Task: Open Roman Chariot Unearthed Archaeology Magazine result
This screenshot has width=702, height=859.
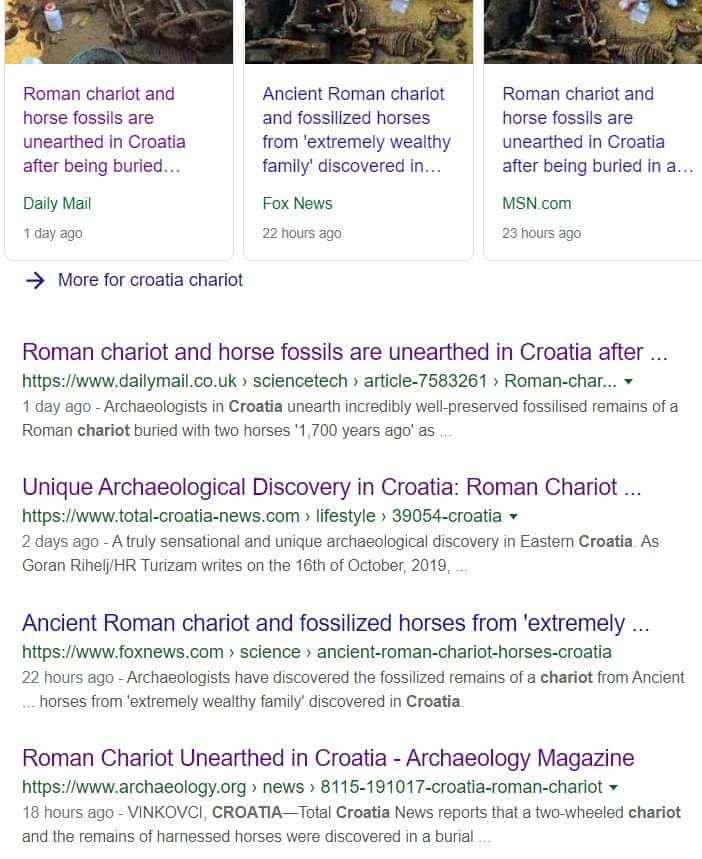Action: (328, 758)
